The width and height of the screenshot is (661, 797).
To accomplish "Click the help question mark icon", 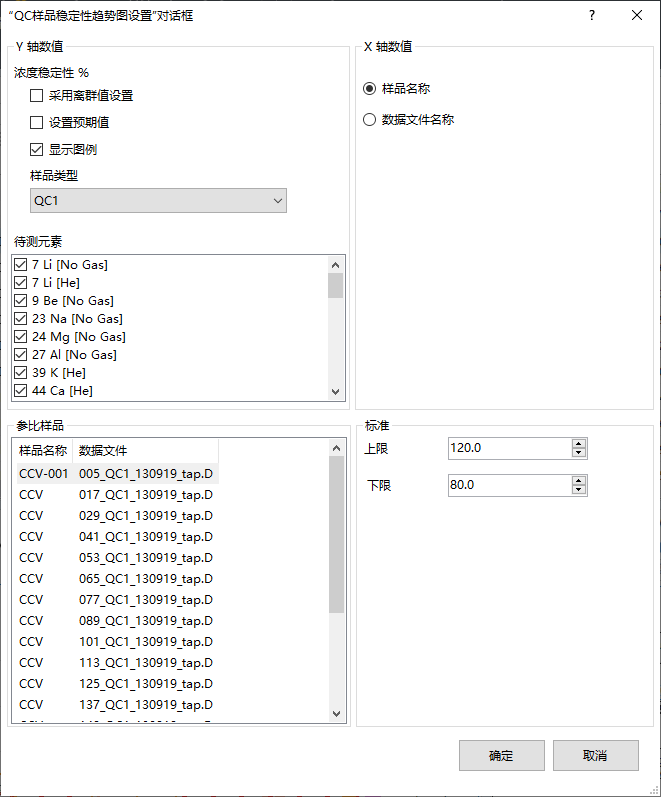I will pyautogui.click(x=592, y=15).
